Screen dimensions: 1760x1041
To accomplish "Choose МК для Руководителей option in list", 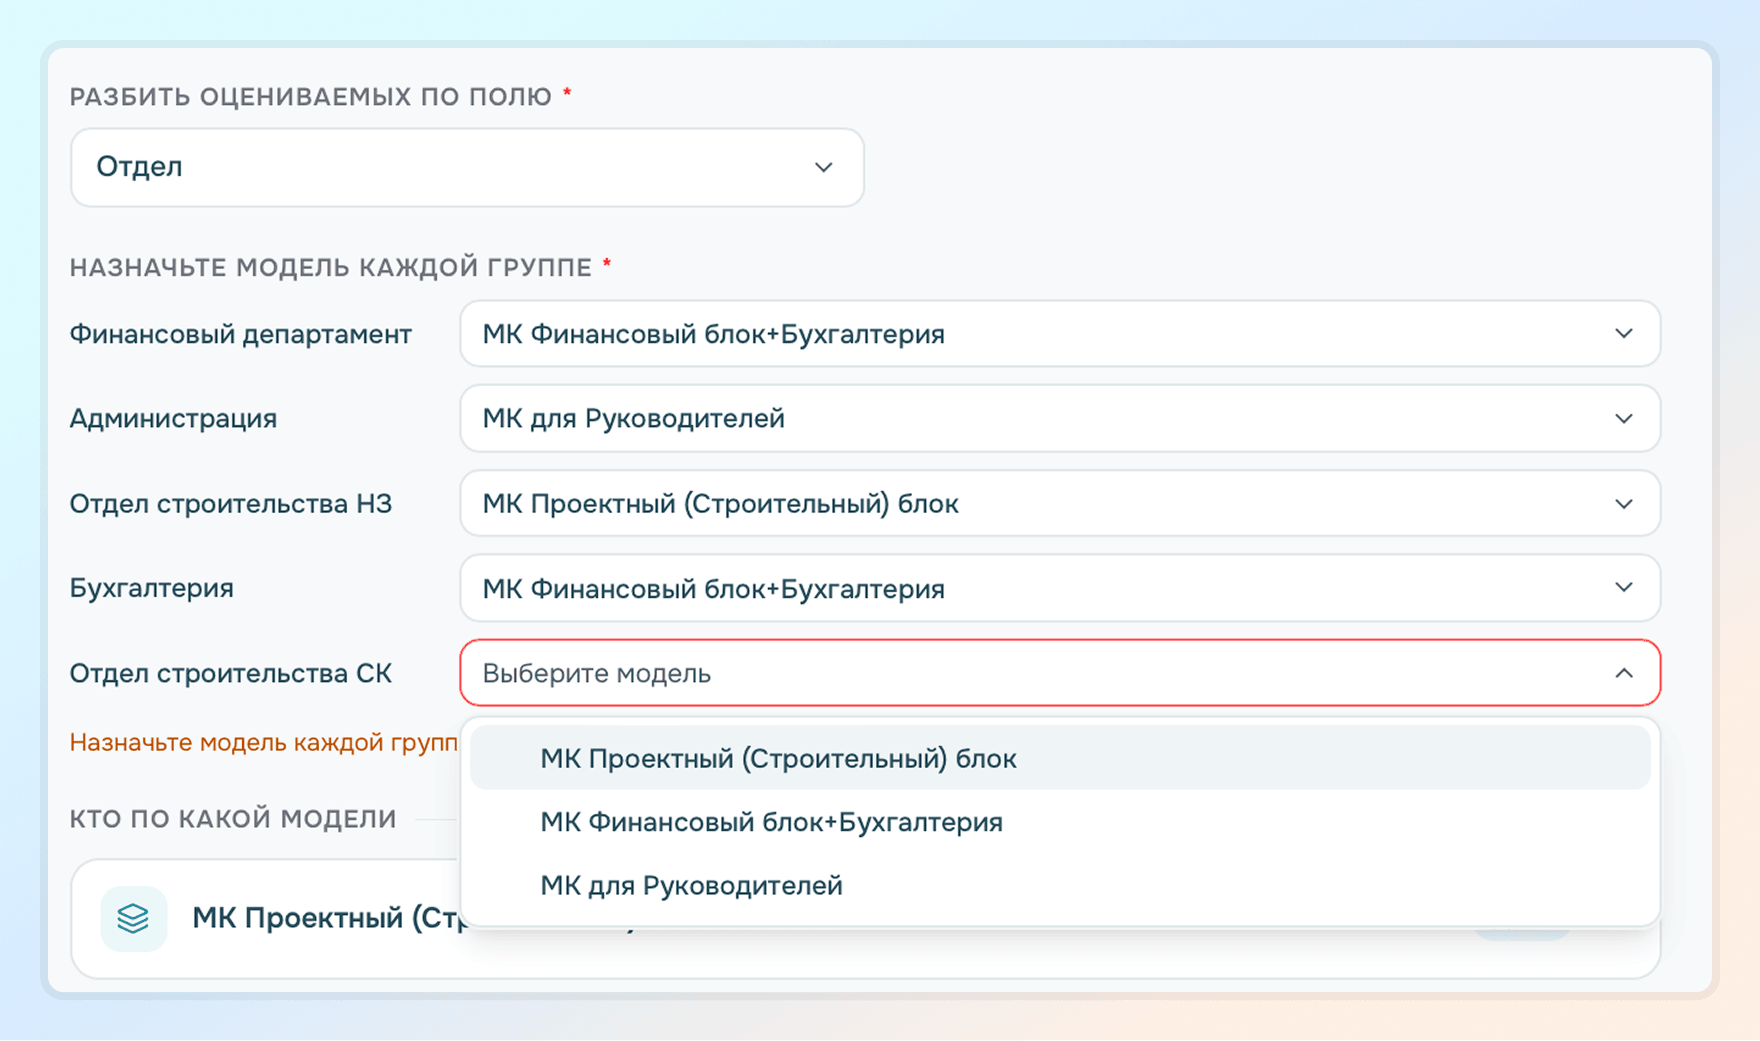I will click(1060, 885).
